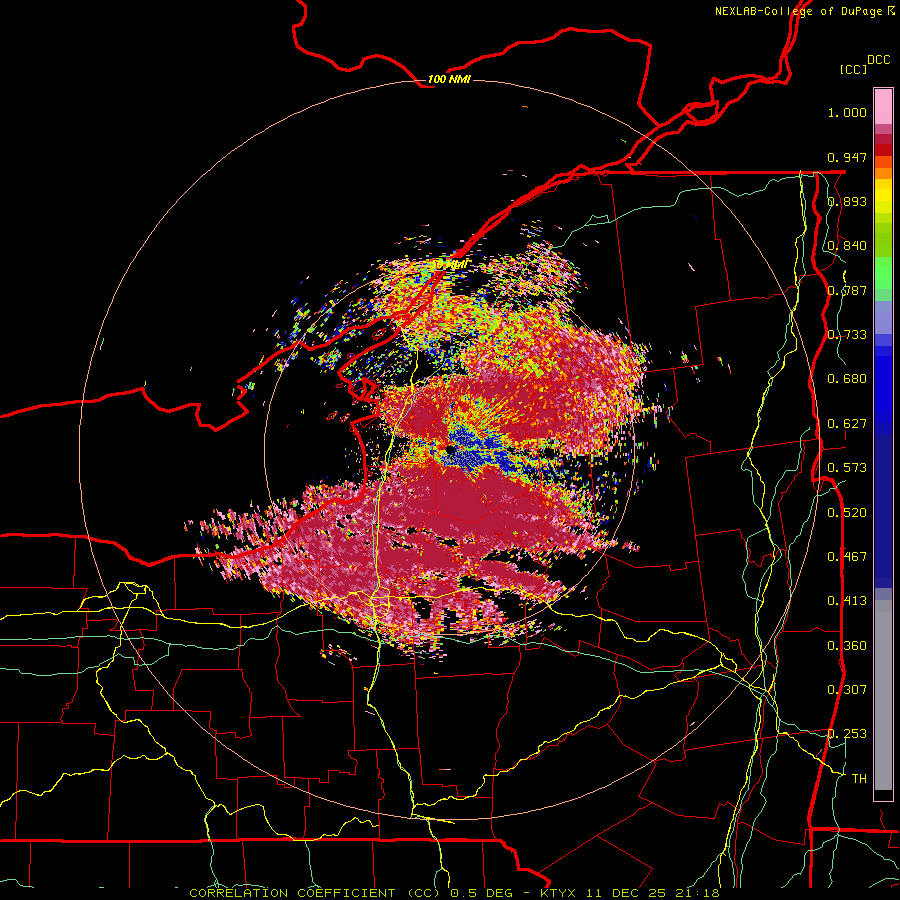The width and height of the screenshot is (900, 900).
Task: Click the 0.307 scale value
Action: point(847,690)
